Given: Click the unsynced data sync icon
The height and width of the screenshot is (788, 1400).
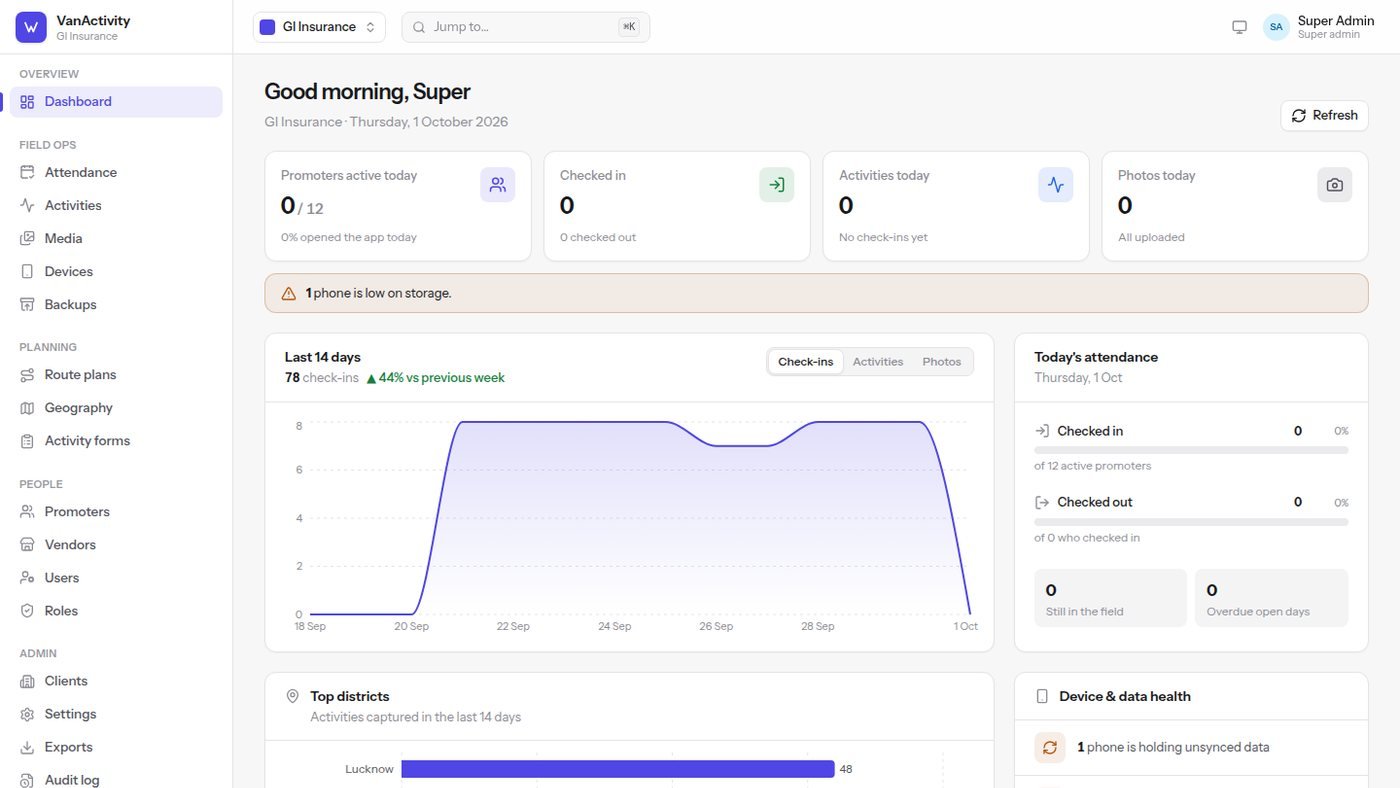Looking at the screenshot, I should coord(1050,747).
